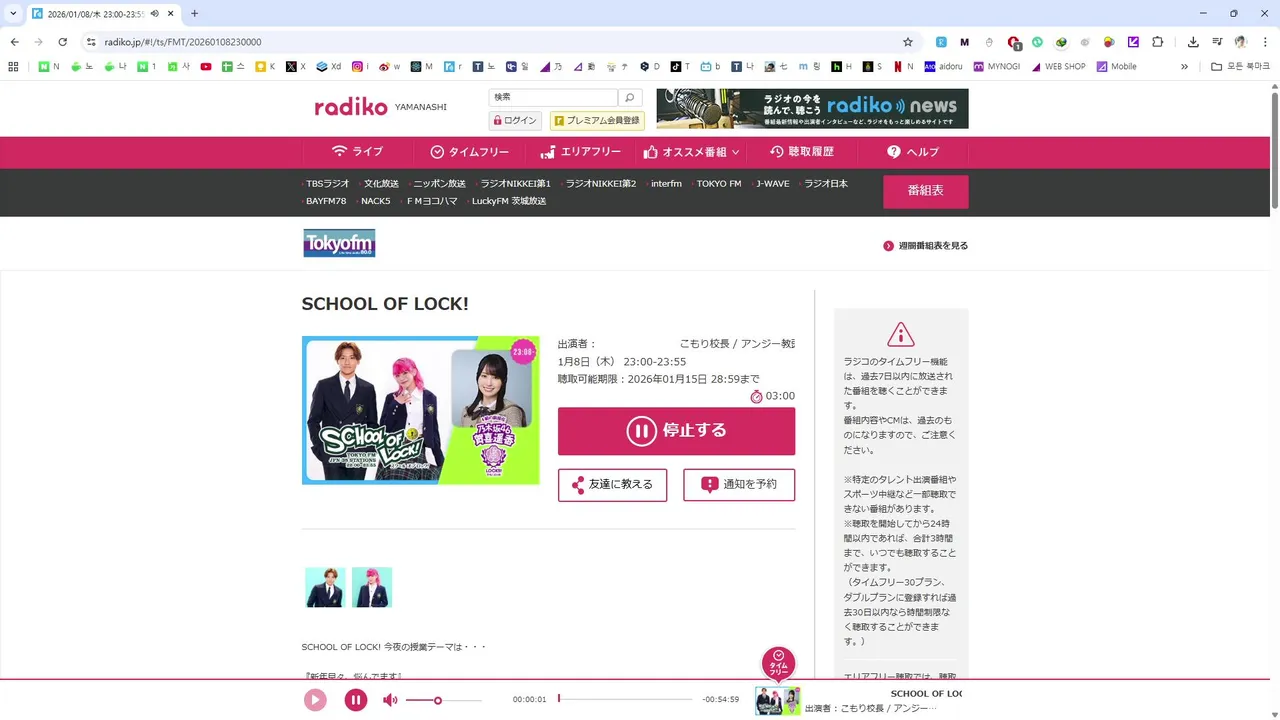Click the ログイン login button
The image size is (1280, 720).
(x=515, y=121)
